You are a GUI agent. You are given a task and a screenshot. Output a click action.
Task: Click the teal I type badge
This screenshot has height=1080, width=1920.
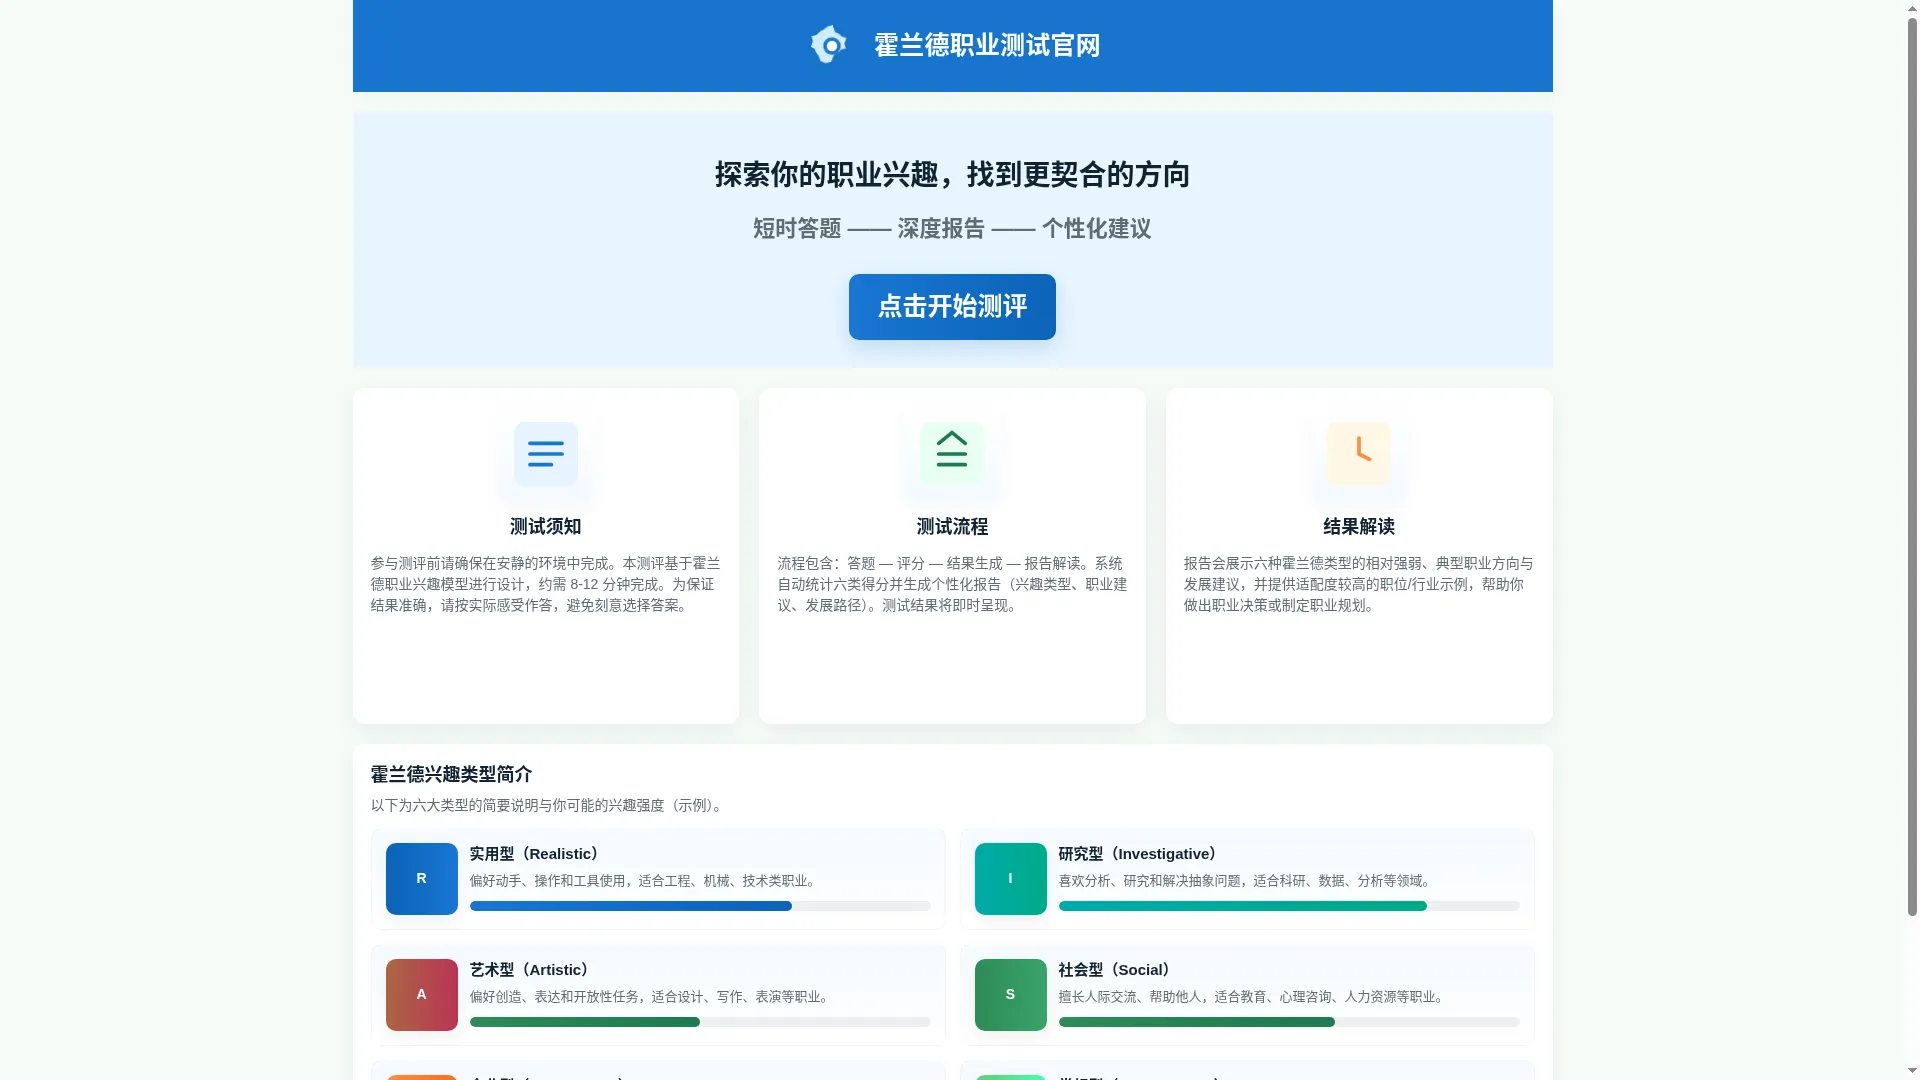1011,879
